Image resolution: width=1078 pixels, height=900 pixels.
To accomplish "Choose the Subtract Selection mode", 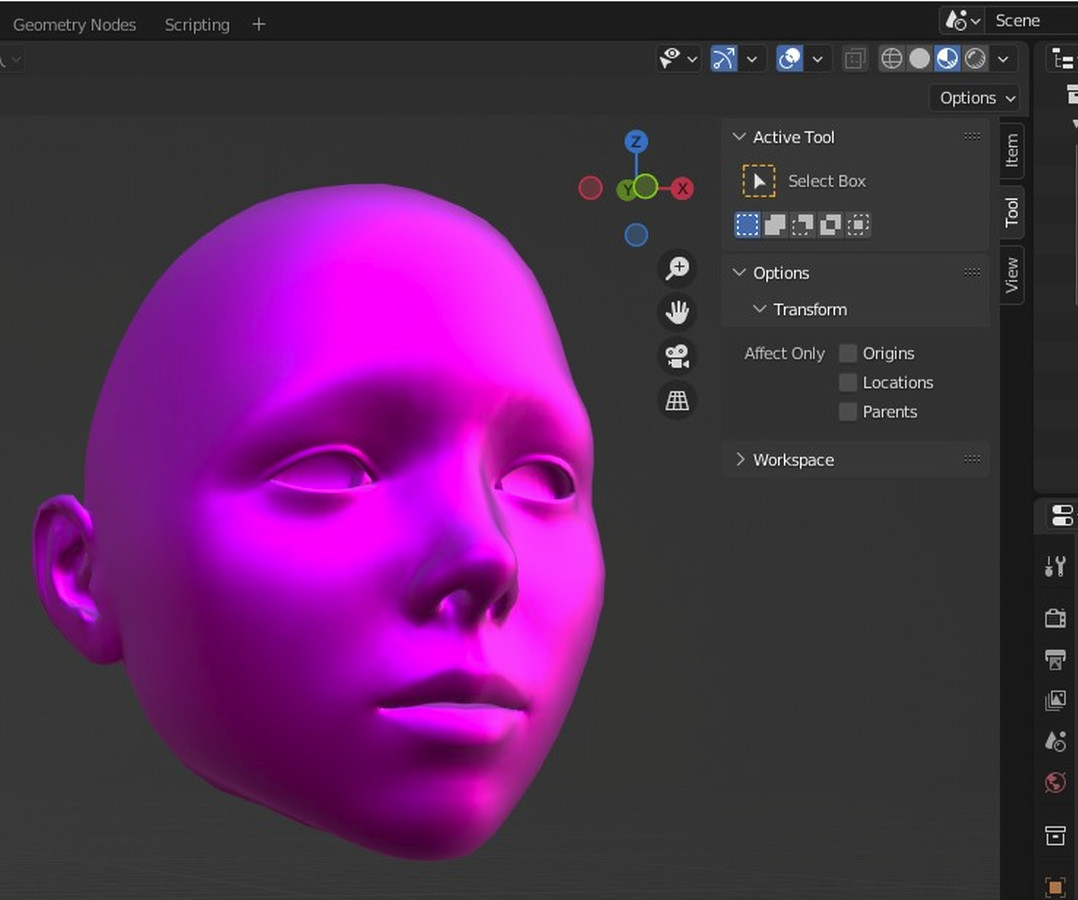I will point(802,225).
